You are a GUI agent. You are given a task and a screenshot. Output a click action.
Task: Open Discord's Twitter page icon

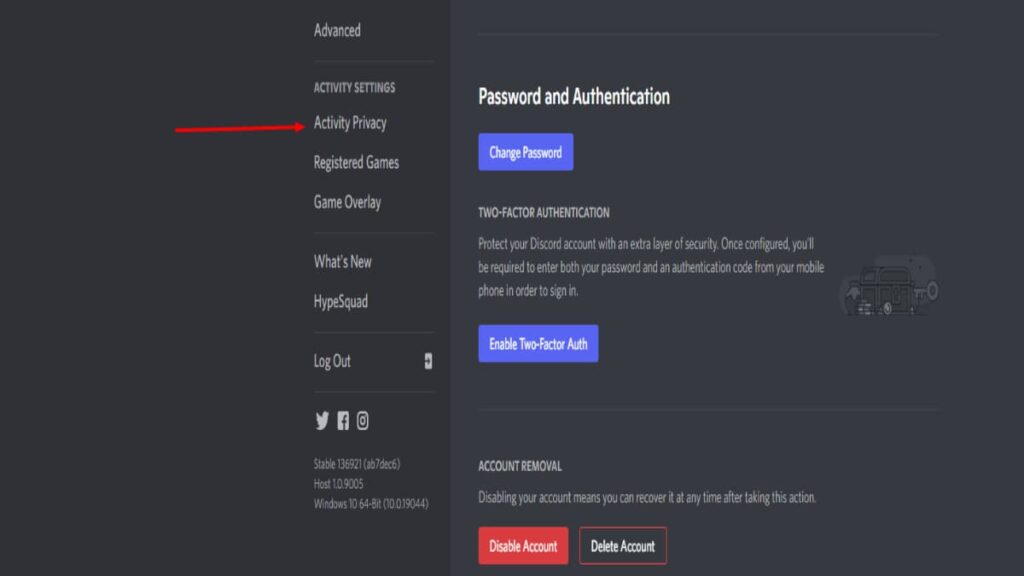click(322, 421)
